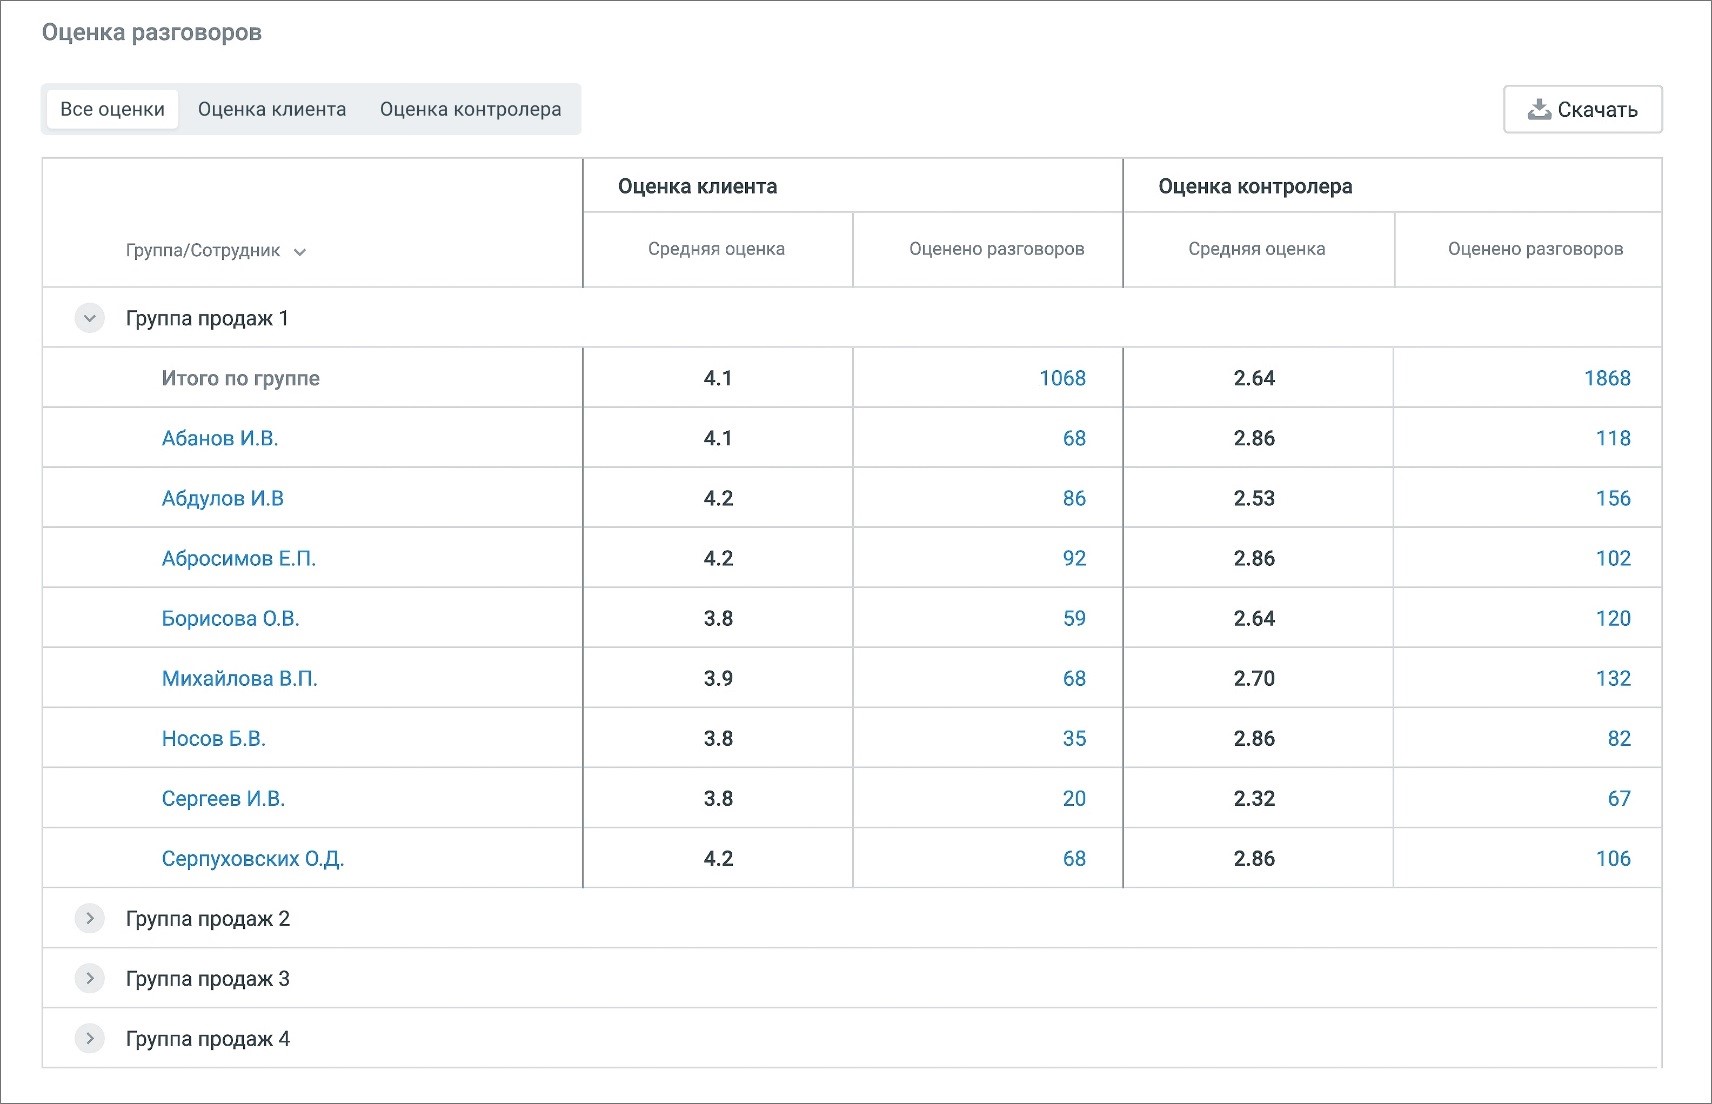This screenshot has width=1712, height=1104.
Task: Open group total 1068 client-rated calls
Action: tap(1062, 378)
